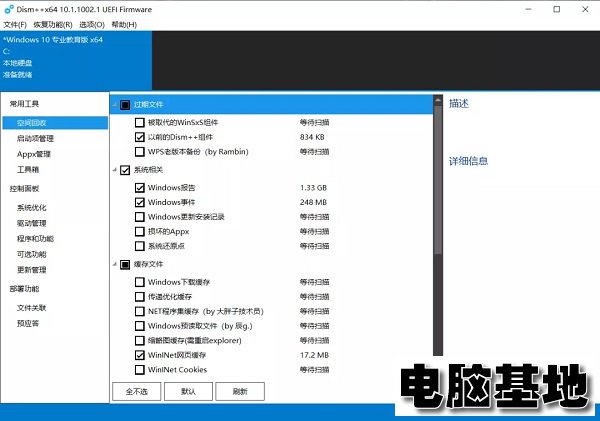Viewport: 600px width, 421px height.
Task: Toggle the 缓存文件 group checkbox
Action: (125, 264)
